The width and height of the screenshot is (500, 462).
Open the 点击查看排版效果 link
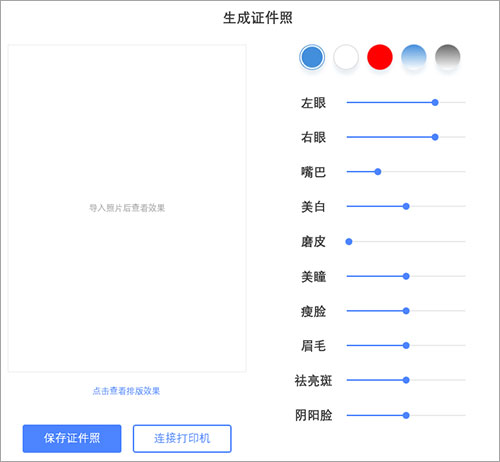[x=126, y=391]
